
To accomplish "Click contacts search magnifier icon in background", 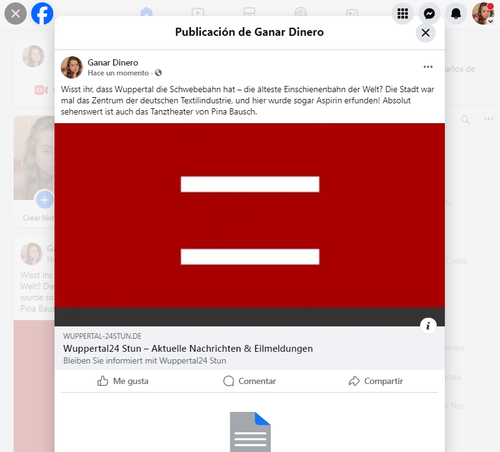I will [465, 119].
